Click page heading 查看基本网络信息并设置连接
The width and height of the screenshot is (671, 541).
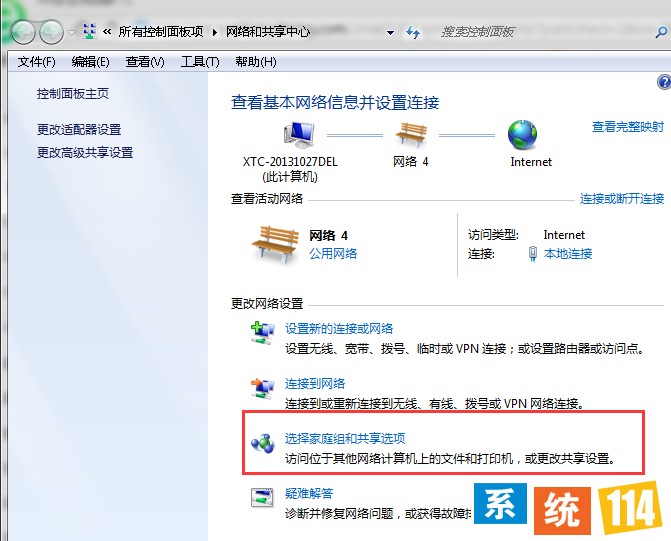tap(335, 103)
